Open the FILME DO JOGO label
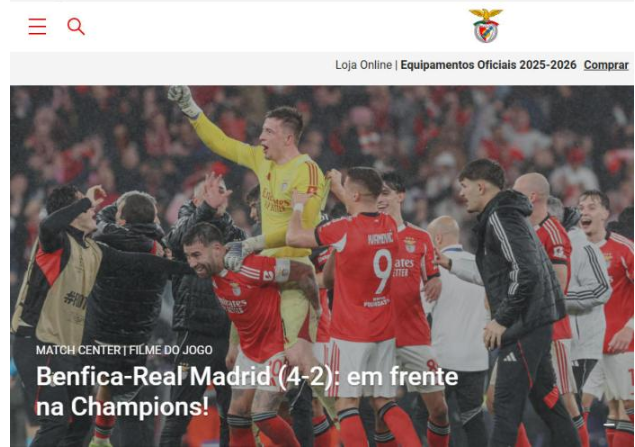The width and height of the screenshot is (635, 447). pyautogui.click(x=170, y=350)
